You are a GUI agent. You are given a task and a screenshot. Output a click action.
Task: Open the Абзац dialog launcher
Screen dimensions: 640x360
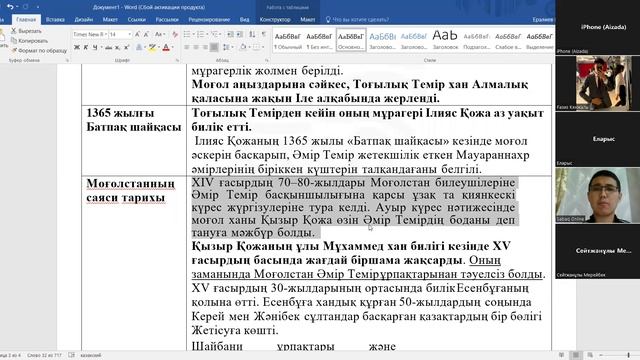(267, 60)
